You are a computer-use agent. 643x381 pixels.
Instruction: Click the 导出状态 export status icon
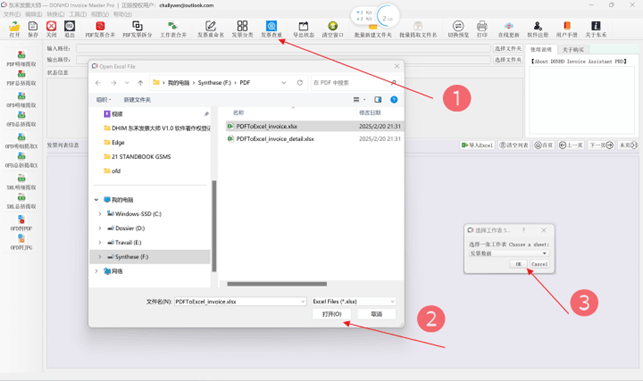pos(303,27)
